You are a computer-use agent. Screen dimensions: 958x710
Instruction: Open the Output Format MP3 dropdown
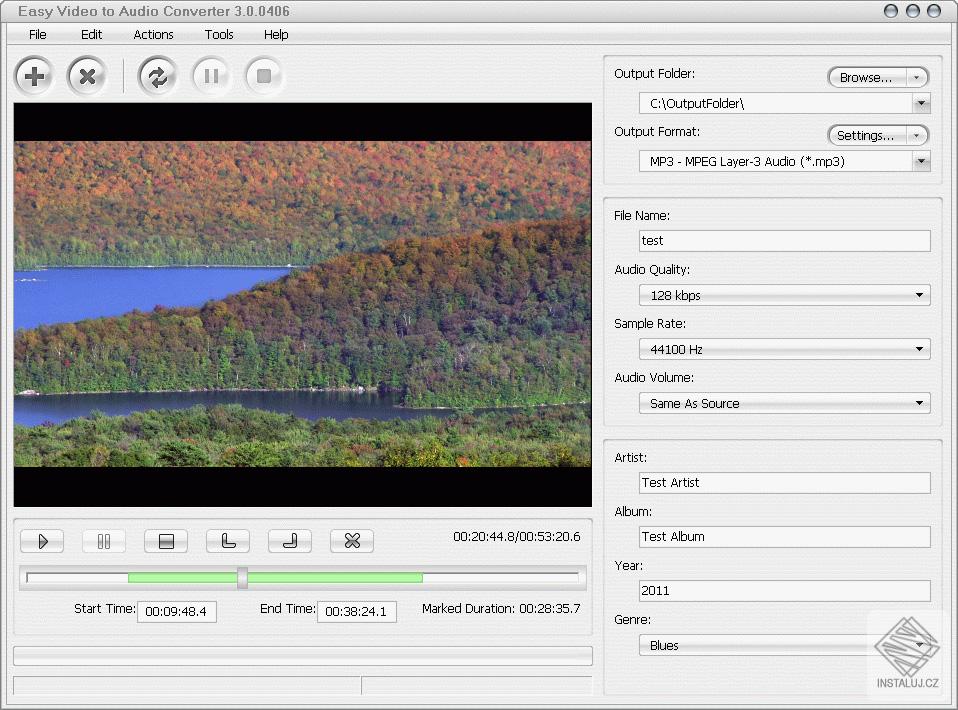pos(920,161)
